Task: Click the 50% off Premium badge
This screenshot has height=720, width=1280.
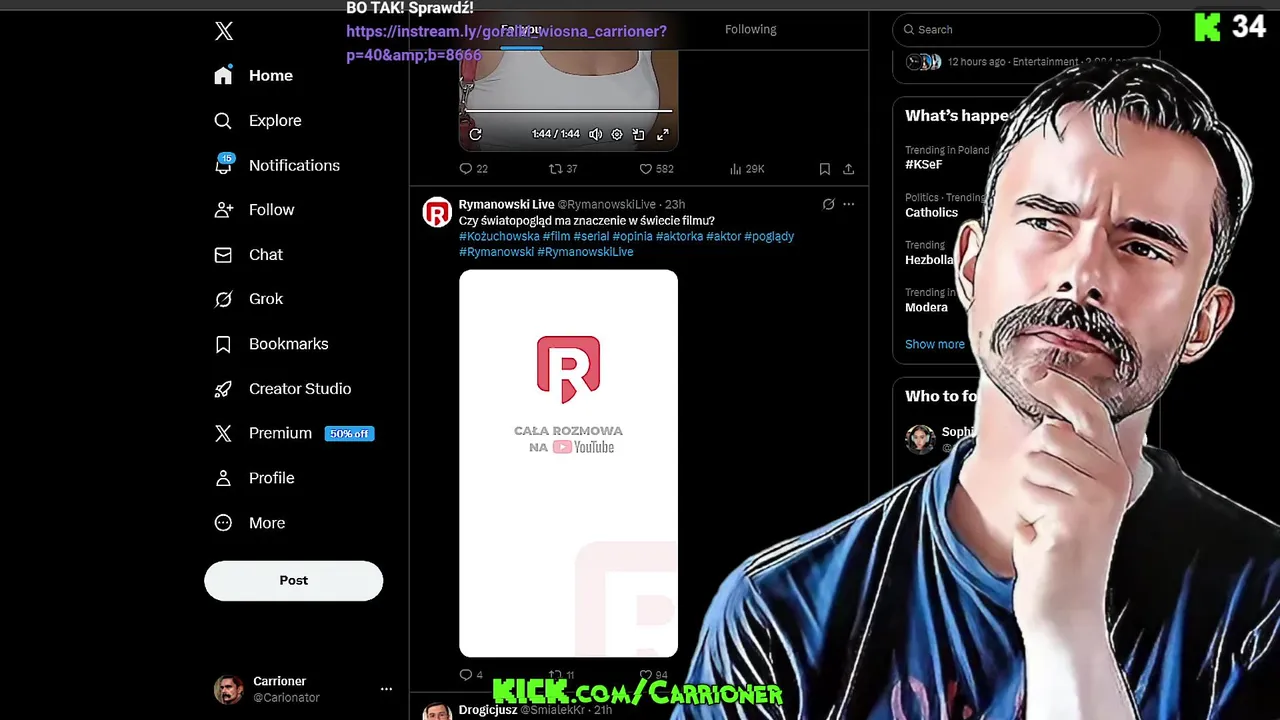Action: [x=350, y=434]
